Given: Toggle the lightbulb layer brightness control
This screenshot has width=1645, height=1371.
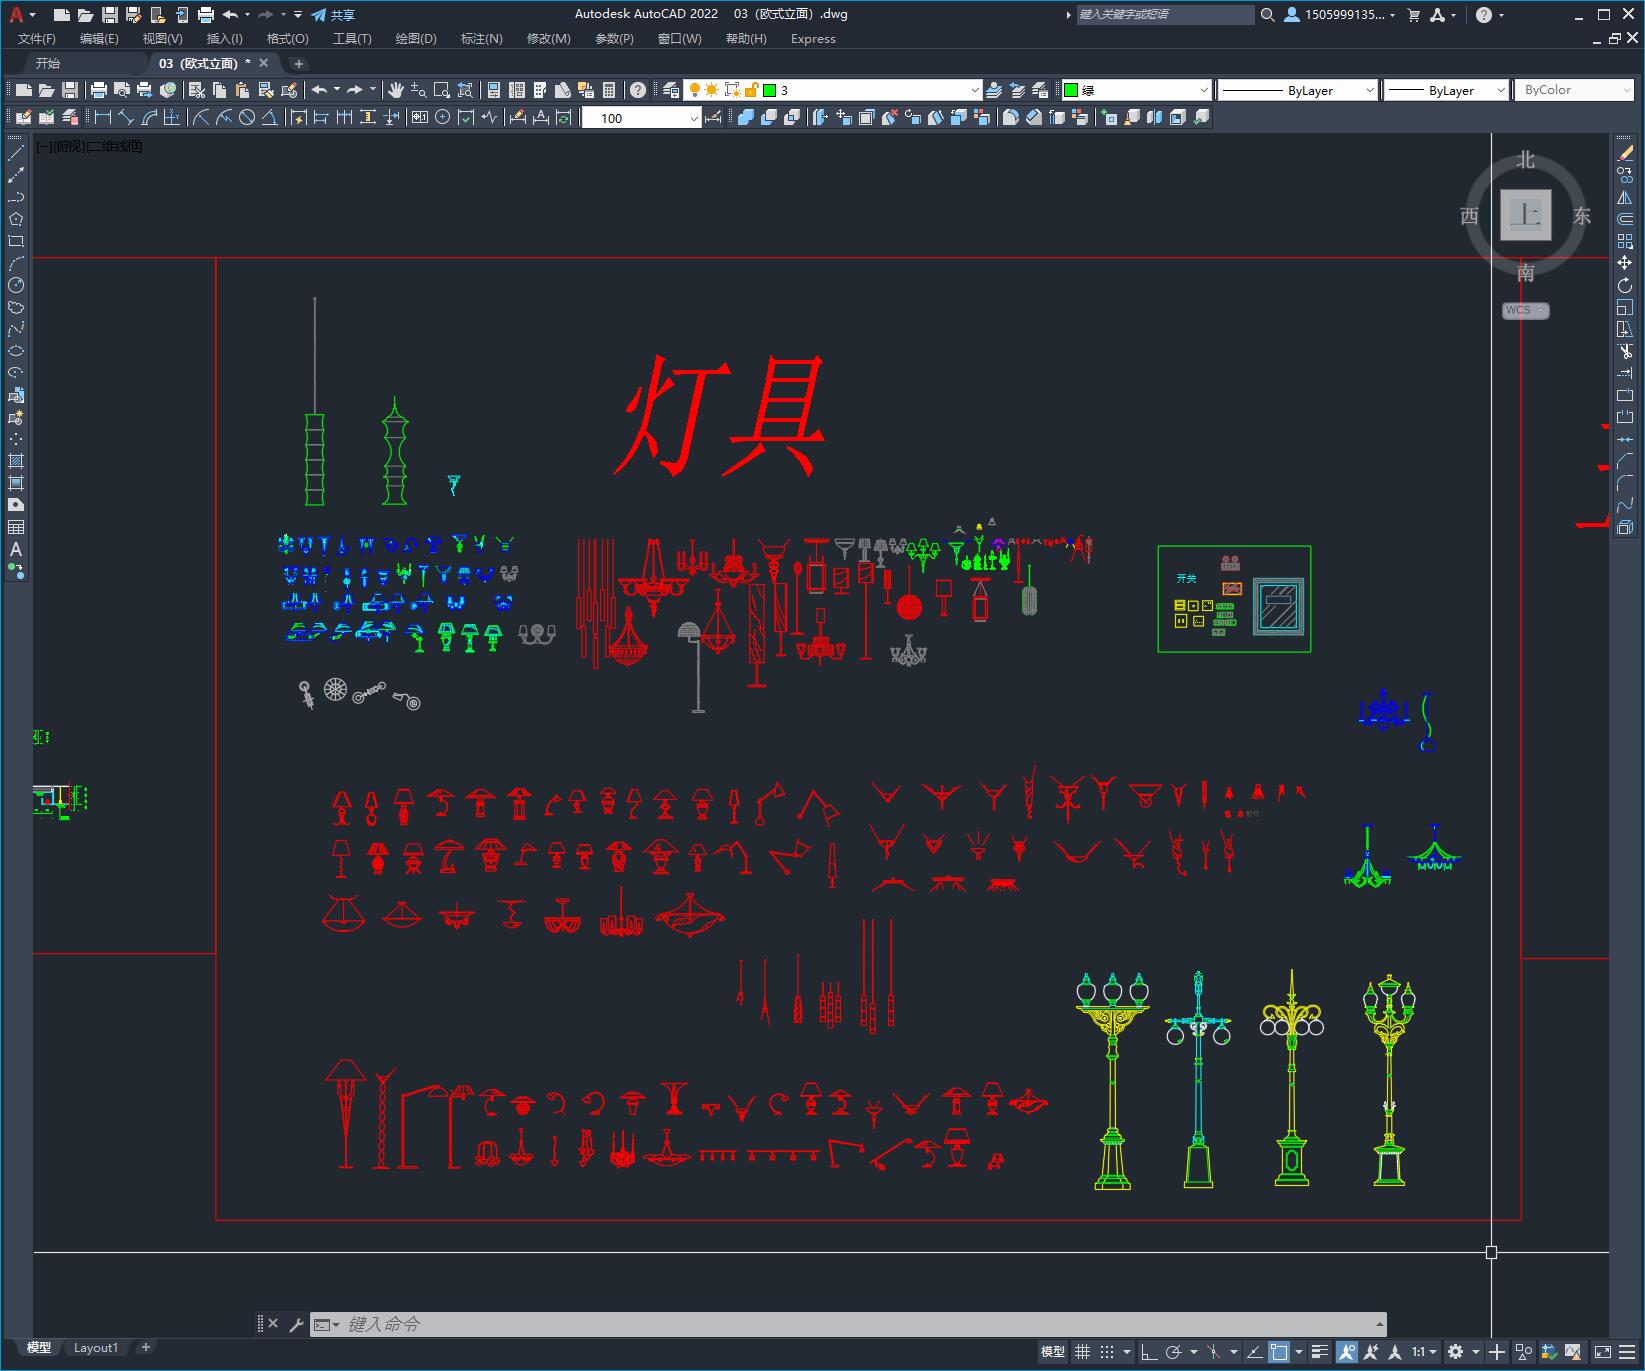Looking at the screenshot, I should pos(697,89).
